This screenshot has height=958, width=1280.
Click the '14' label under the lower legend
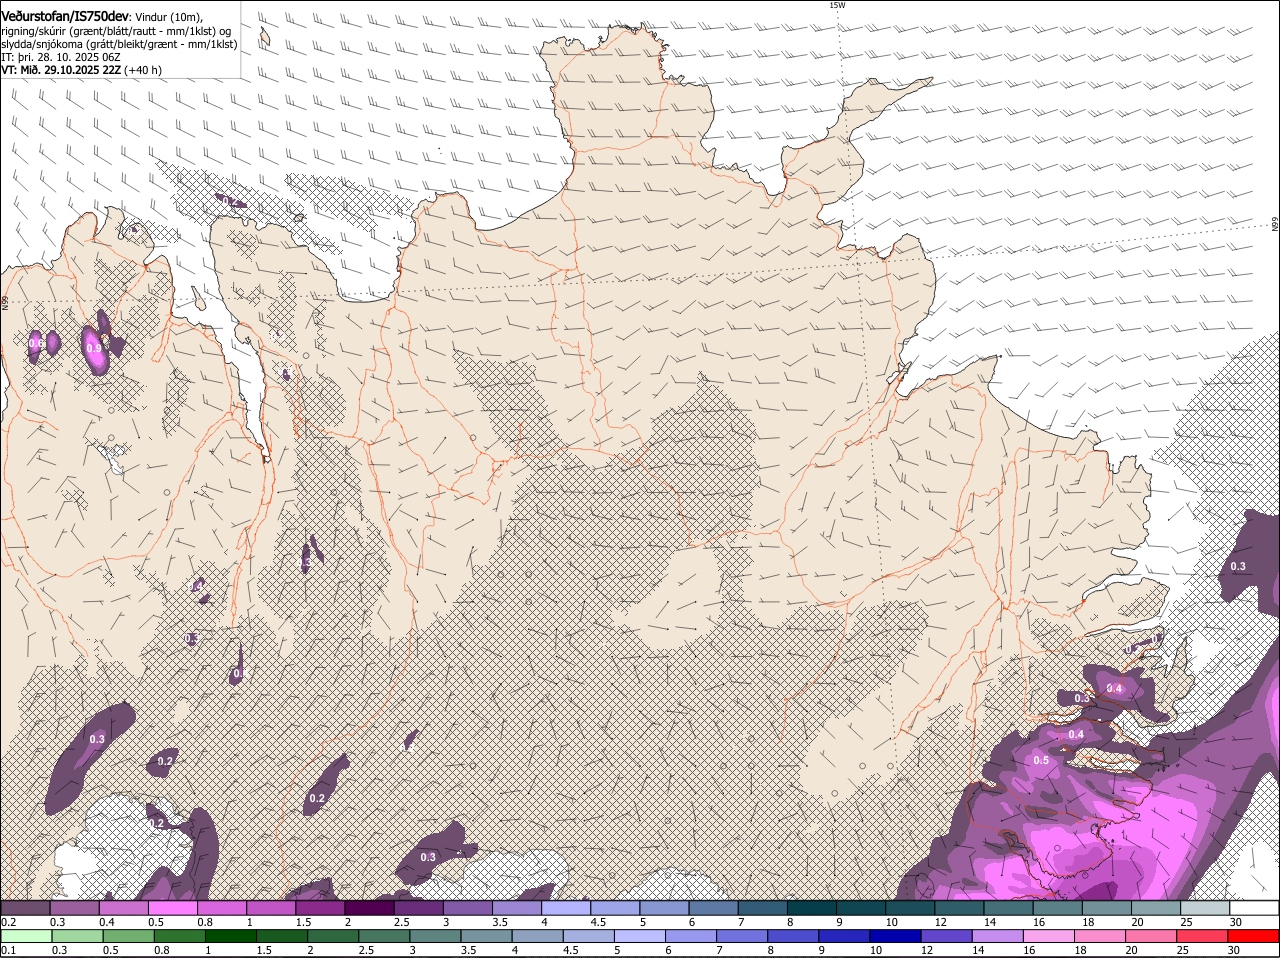[x=977, y=950]
